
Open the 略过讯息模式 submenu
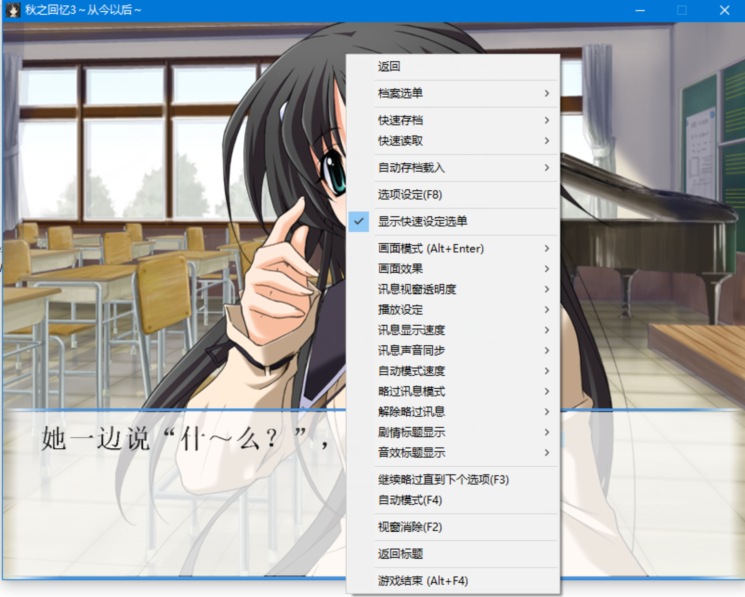pos(453,391)
